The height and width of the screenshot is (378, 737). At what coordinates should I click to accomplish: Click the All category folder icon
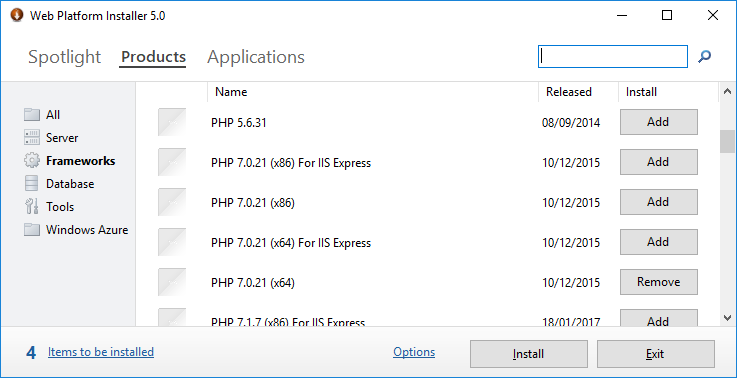click(31, 115)
